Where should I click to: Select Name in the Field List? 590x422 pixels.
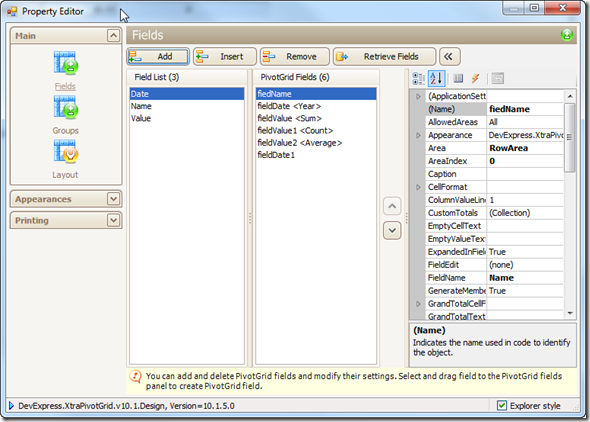pyautogui.click(x=187, y=106)
